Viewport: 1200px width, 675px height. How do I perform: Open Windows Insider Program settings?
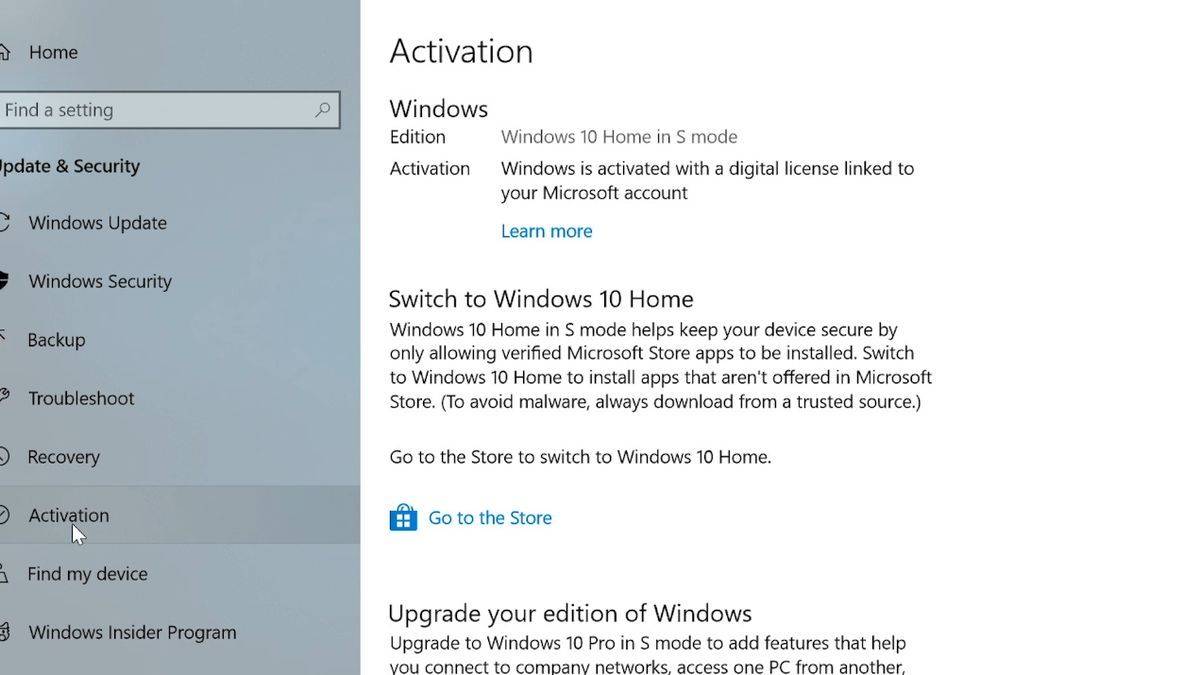click(x=131, y=632)
